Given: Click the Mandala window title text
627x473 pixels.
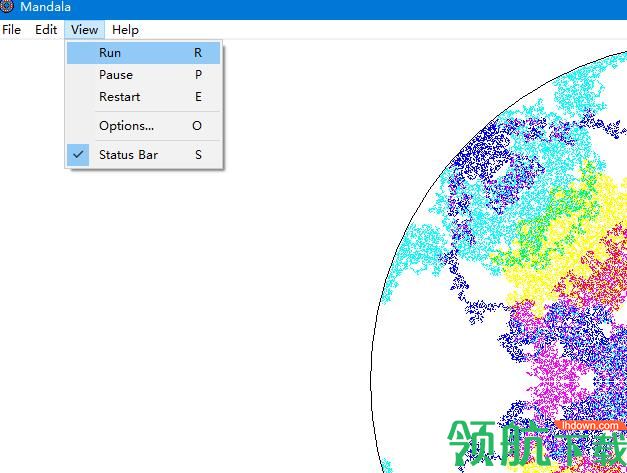Looking at the screenshot, I should click(x=45, y=7).
